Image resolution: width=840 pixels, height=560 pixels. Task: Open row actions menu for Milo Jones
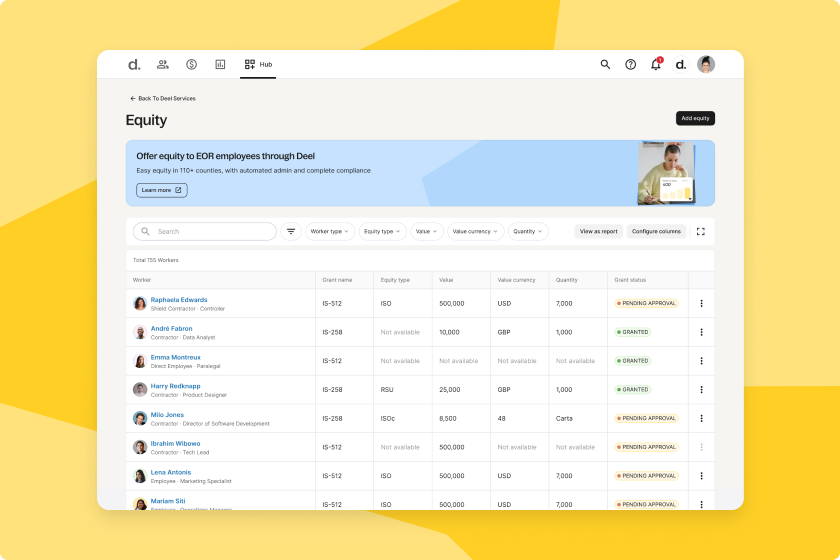pyautogui.click(x=701, y=419)
